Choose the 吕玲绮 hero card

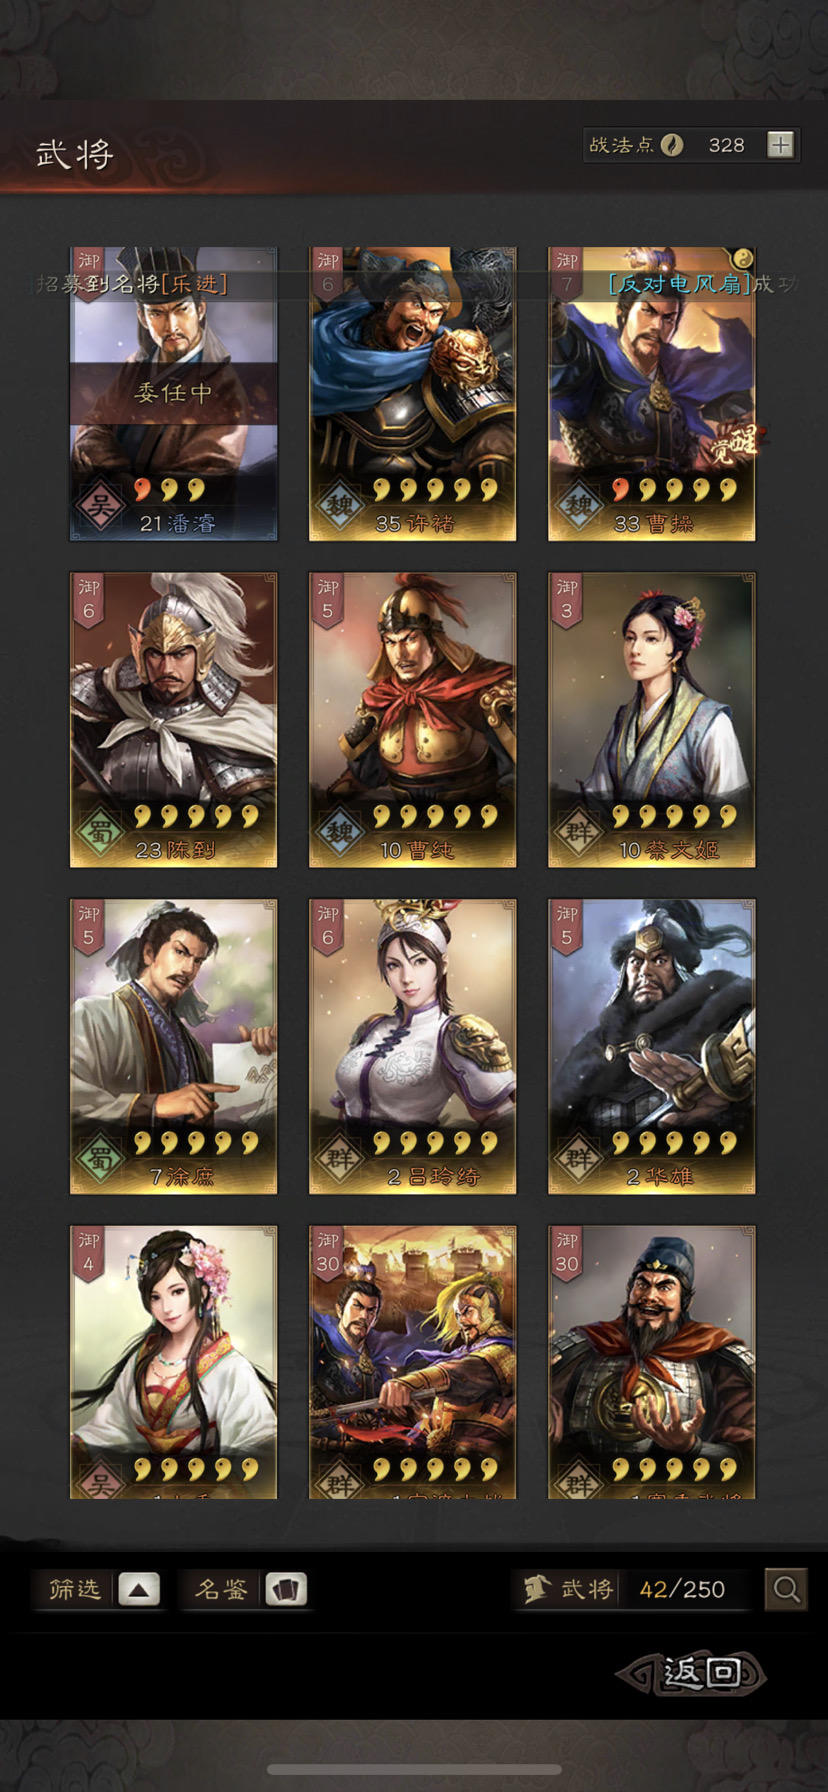tap(412, 1046)
